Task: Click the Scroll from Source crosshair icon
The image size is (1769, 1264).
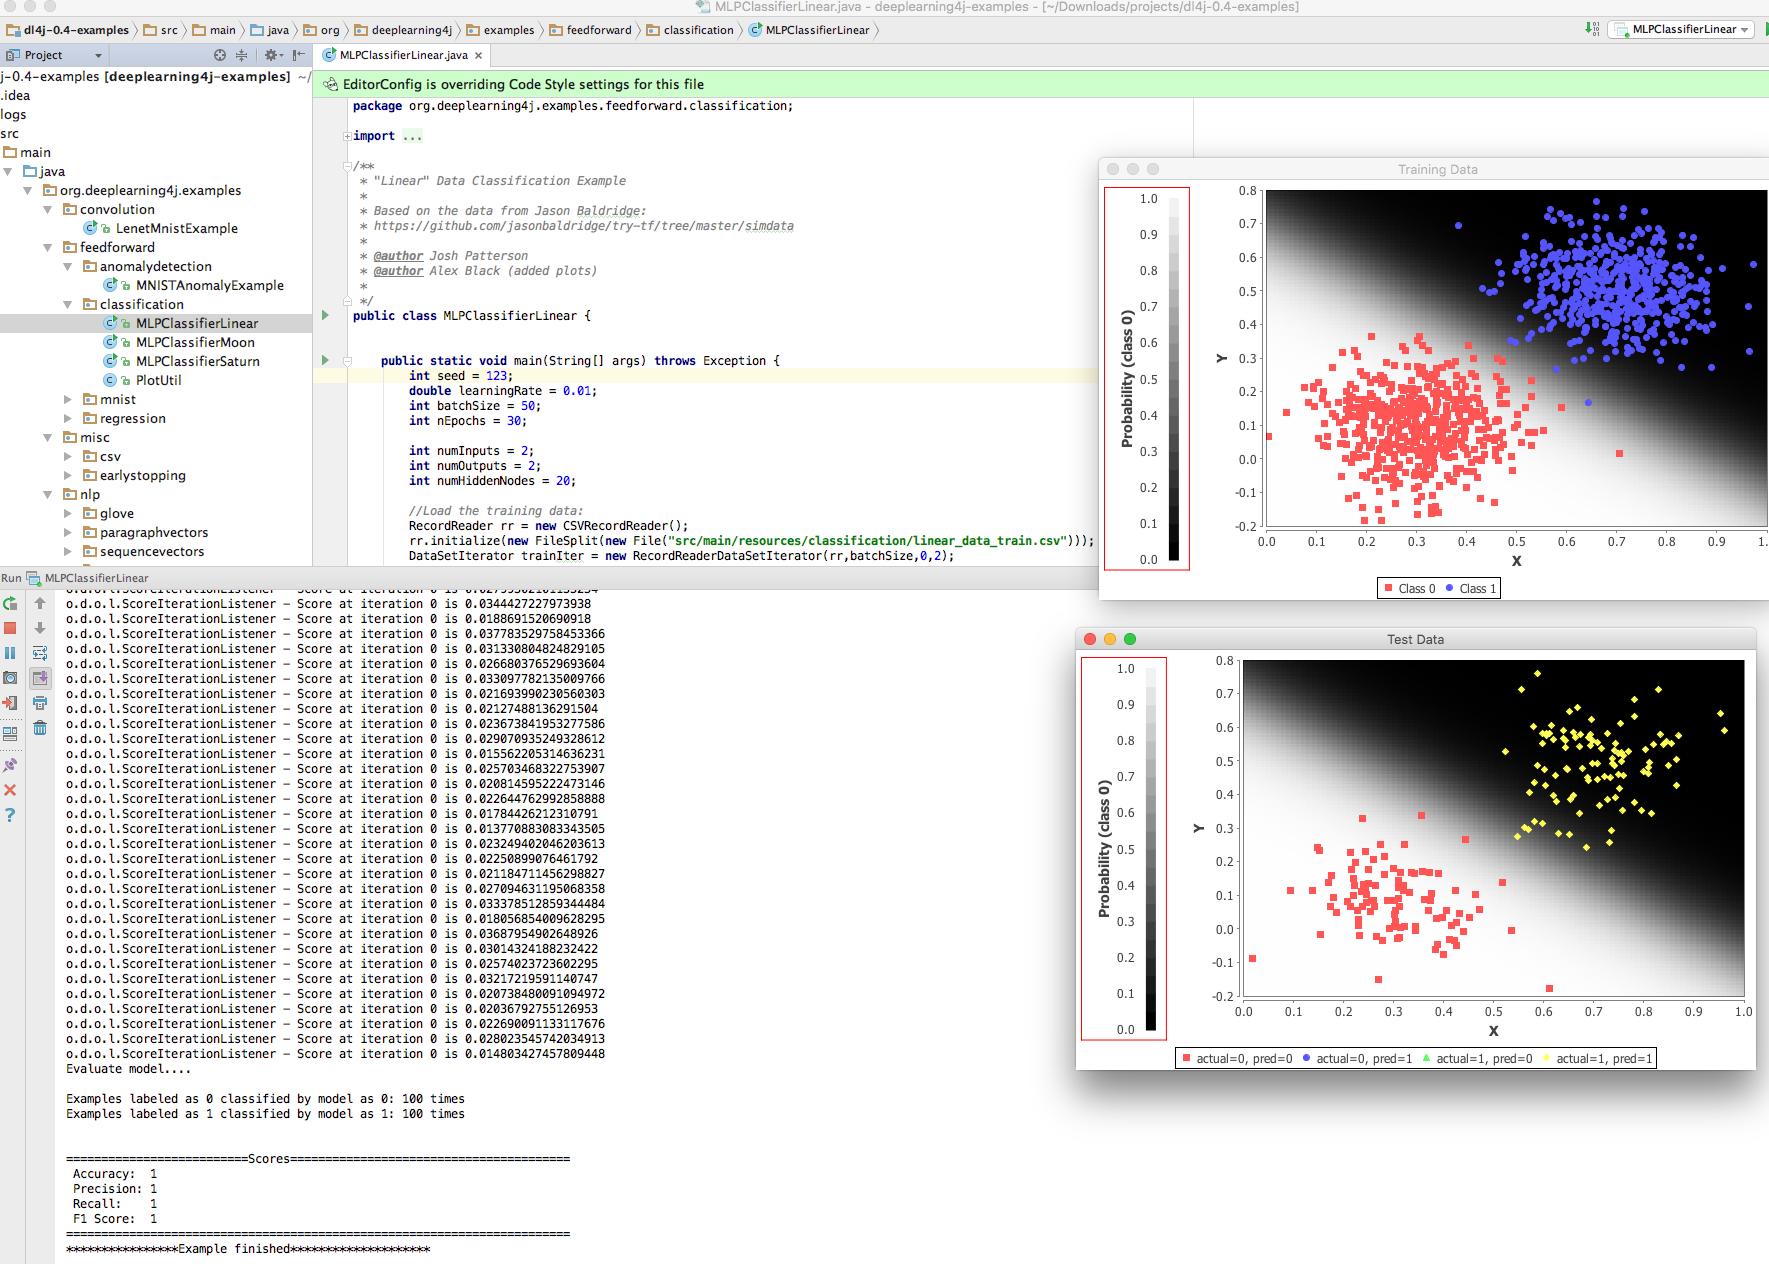Action: tap(220, 55)
